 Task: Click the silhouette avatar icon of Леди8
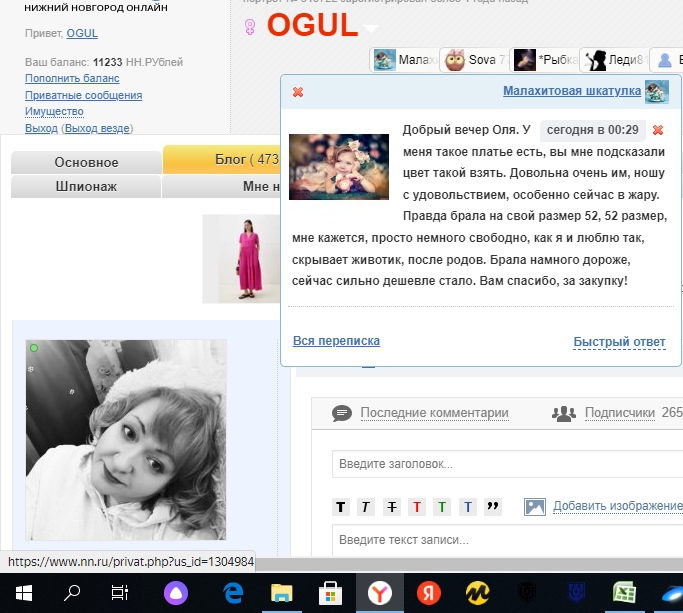click(x=595, y=60)
